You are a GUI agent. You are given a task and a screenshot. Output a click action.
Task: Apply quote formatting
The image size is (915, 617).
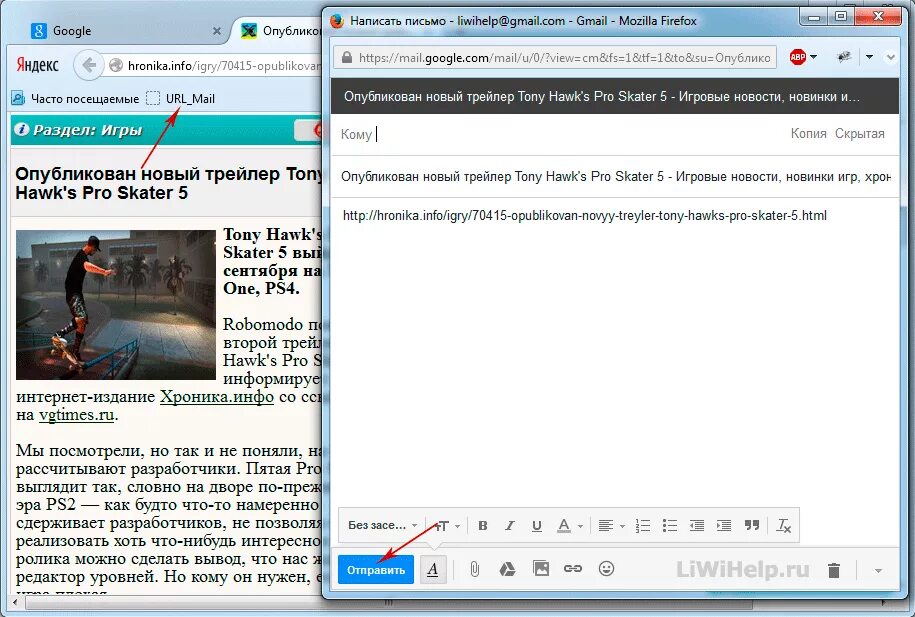pyautogui.click(x=752, y=525)
